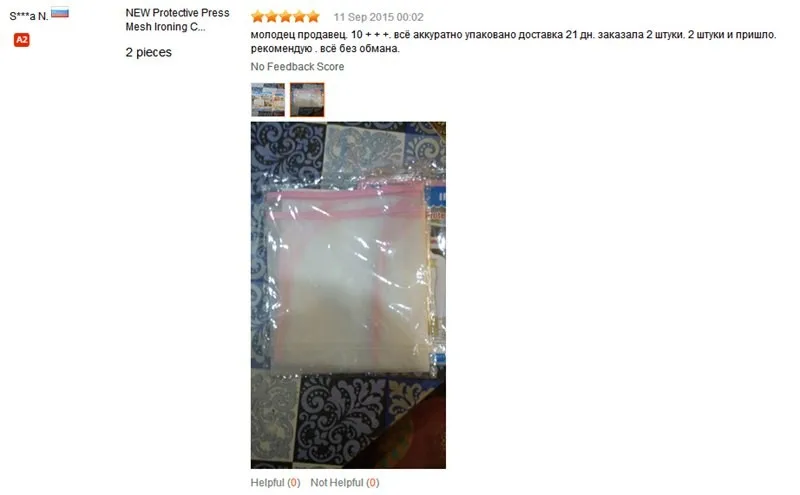
Task: Click the fourth star in the rating
Action: point(299,17)
